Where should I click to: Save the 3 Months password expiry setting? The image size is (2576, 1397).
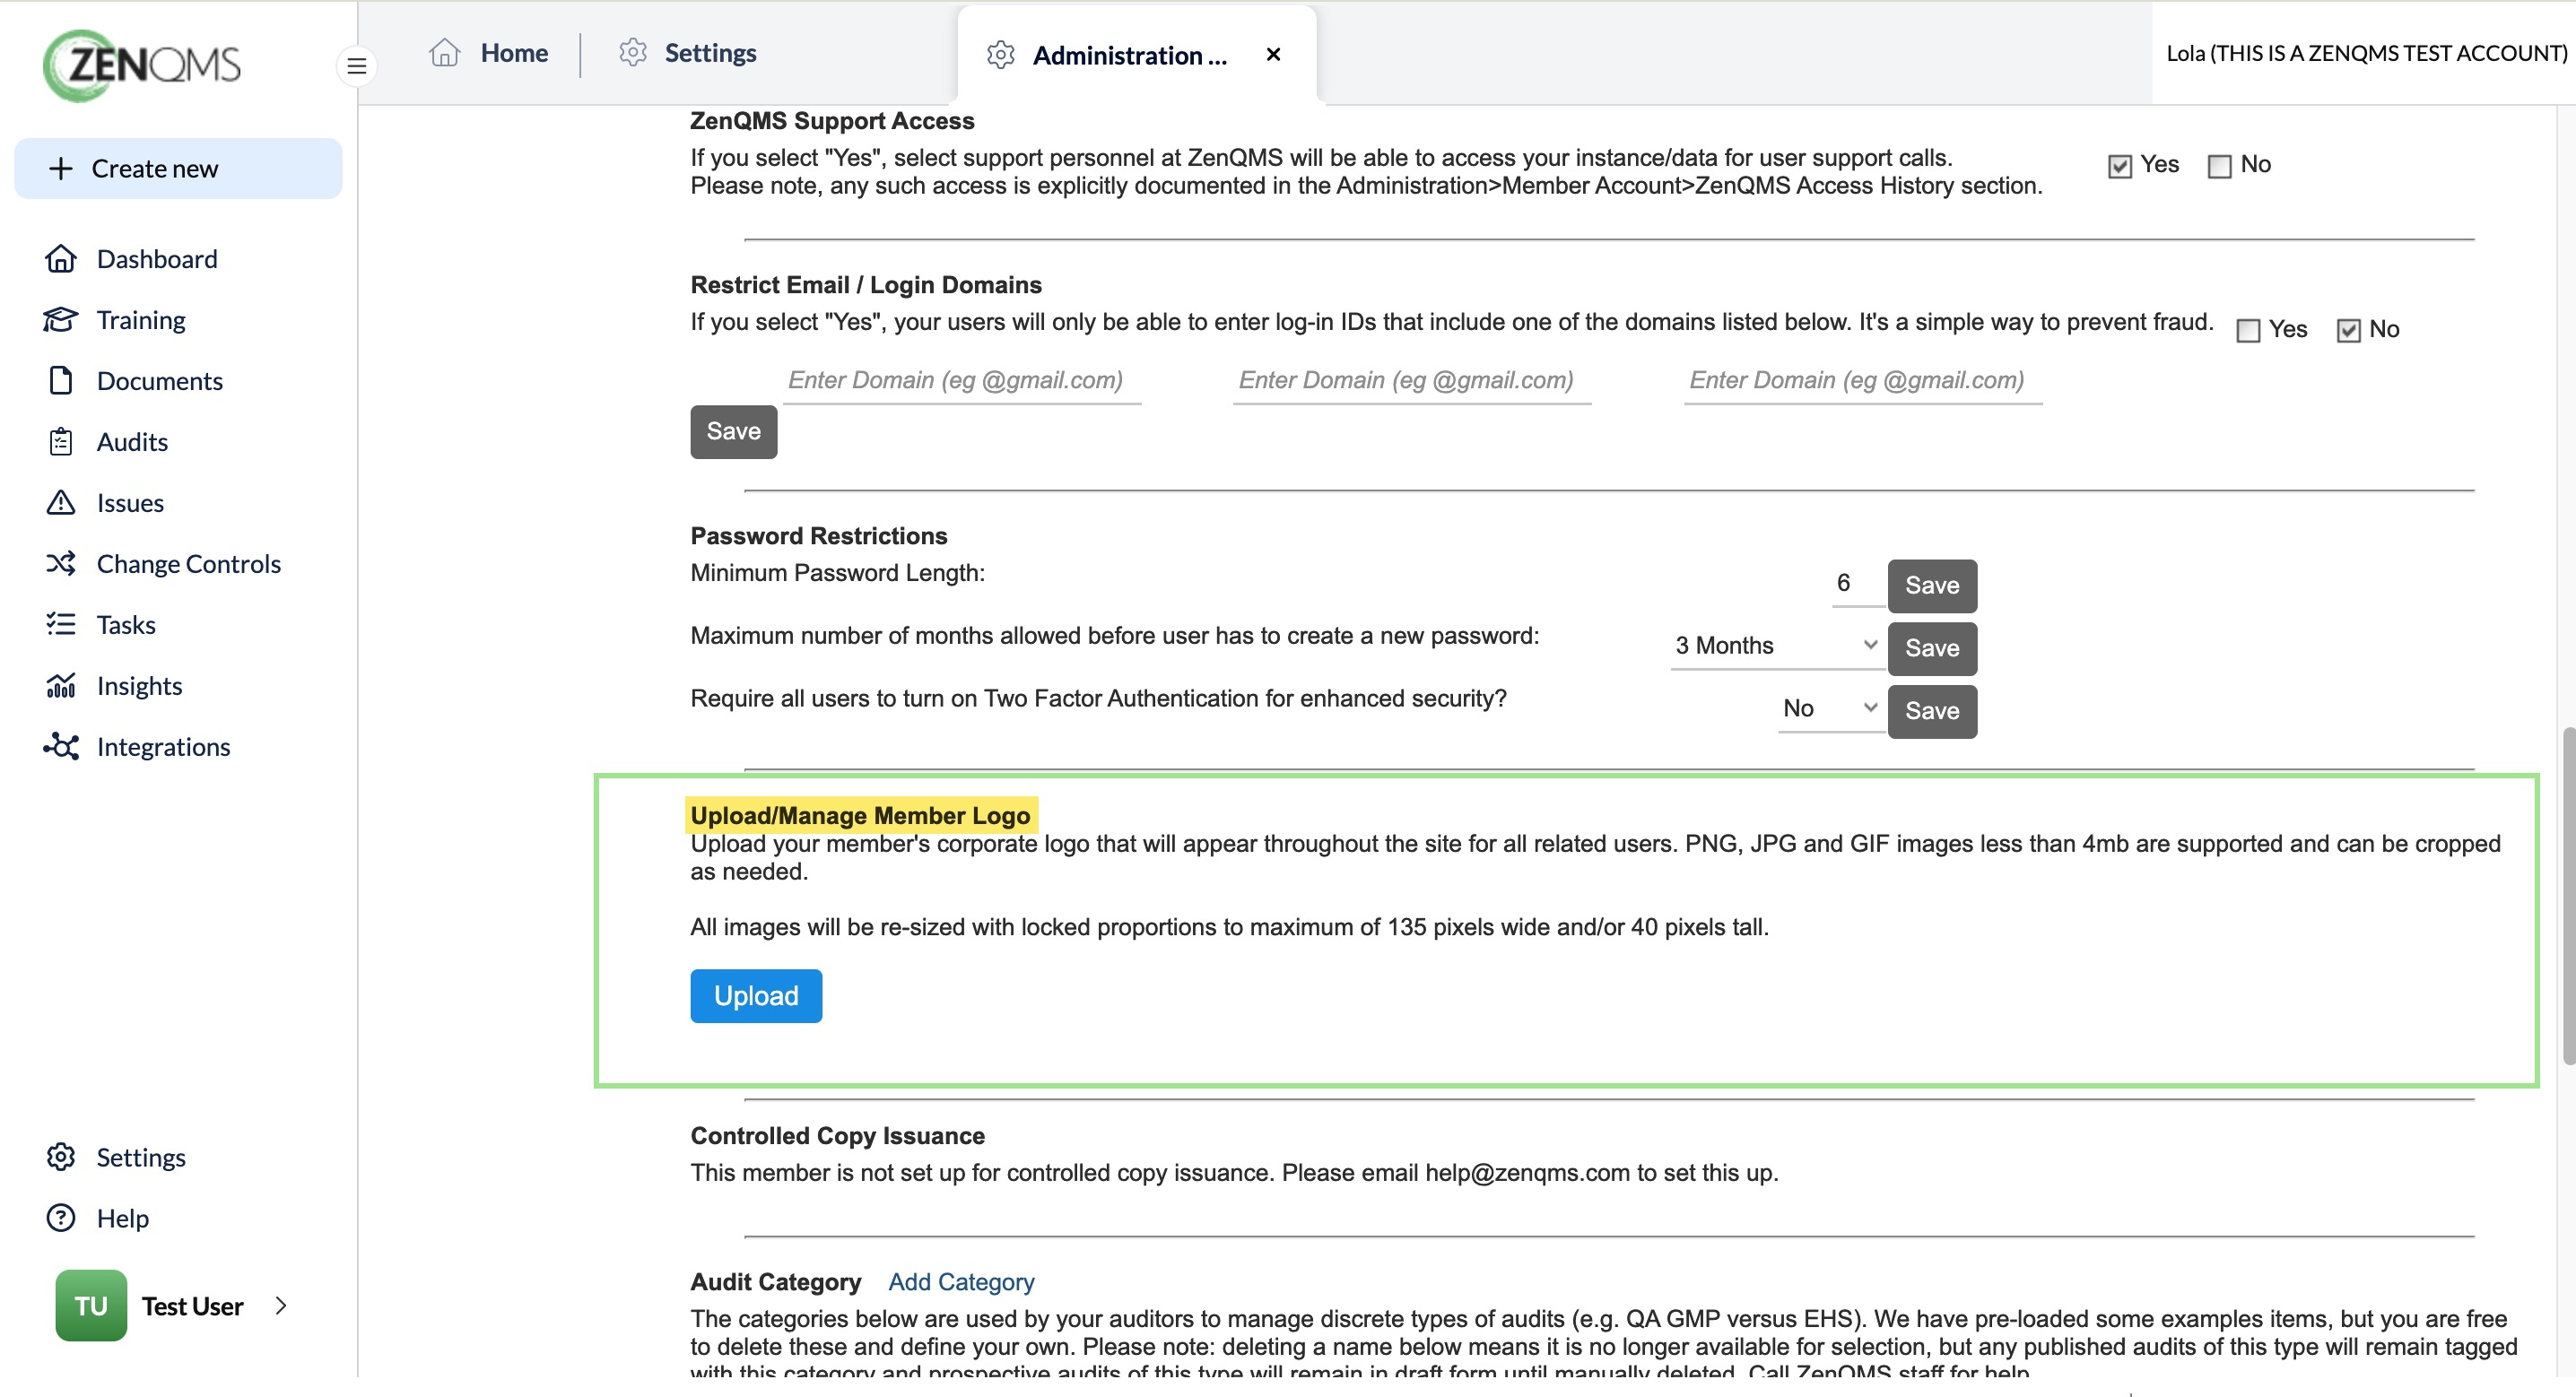(x=1932, y=649)
